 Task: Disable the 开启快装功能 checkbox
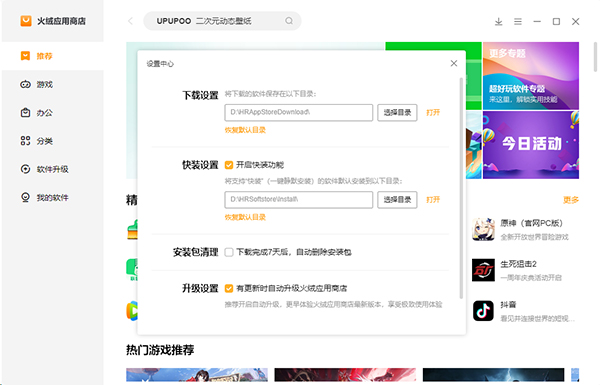[x=229, y=165]
